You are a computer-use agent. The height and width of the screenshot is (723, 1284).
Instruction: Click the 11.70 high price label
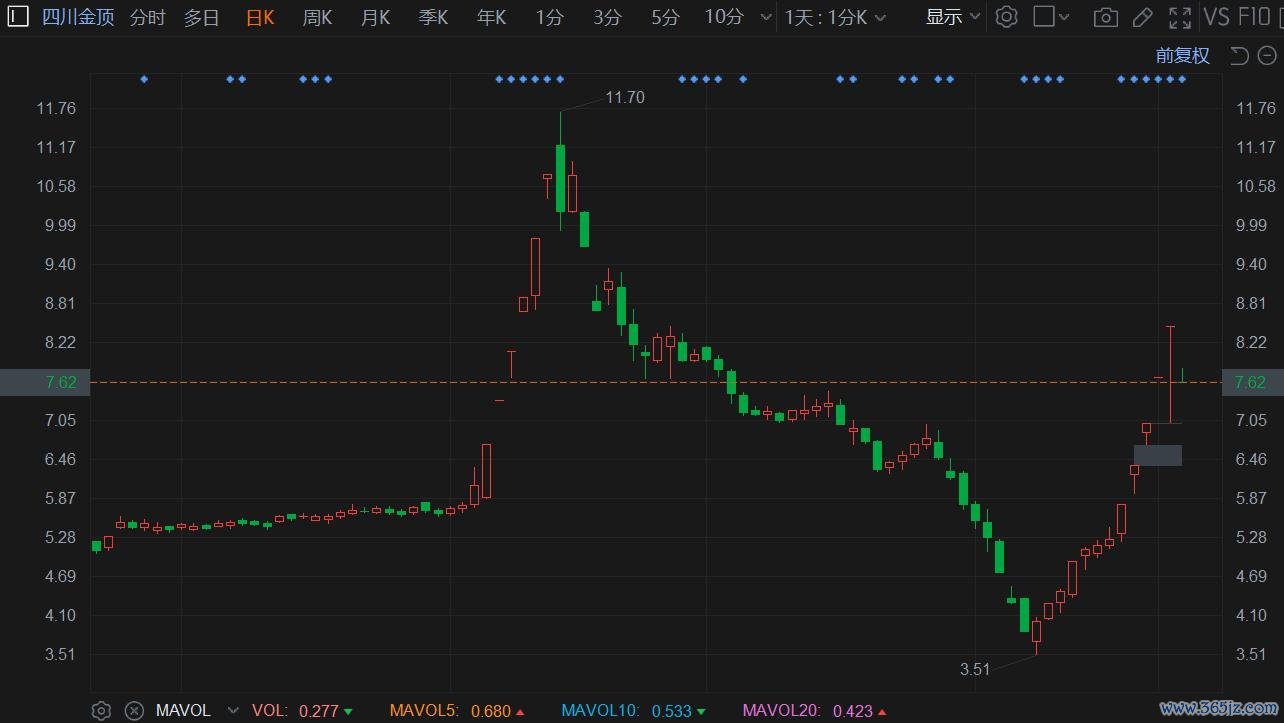click(x=625, y=97)
